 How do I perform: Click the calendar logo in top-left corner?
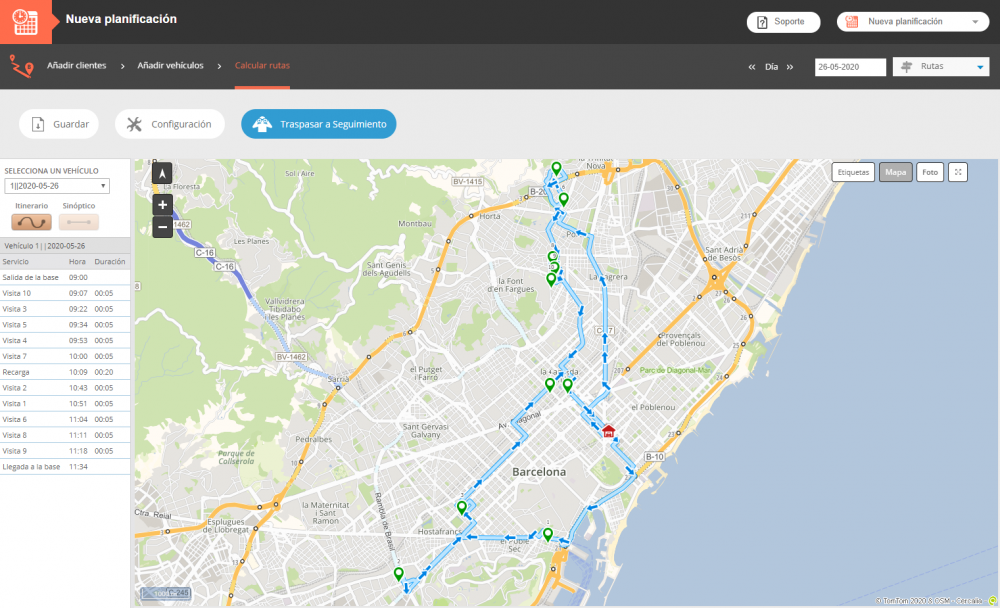26,21
